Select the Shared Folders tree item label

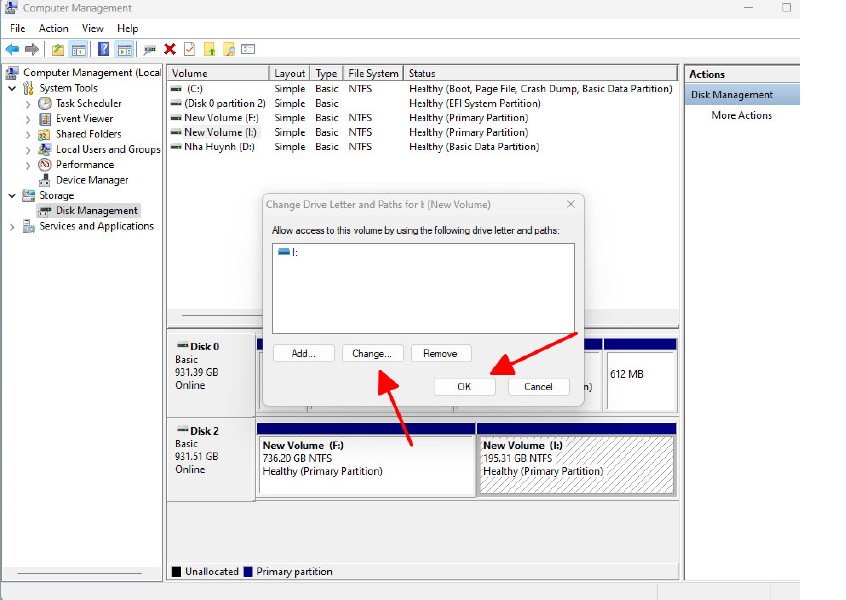[88, 134]
